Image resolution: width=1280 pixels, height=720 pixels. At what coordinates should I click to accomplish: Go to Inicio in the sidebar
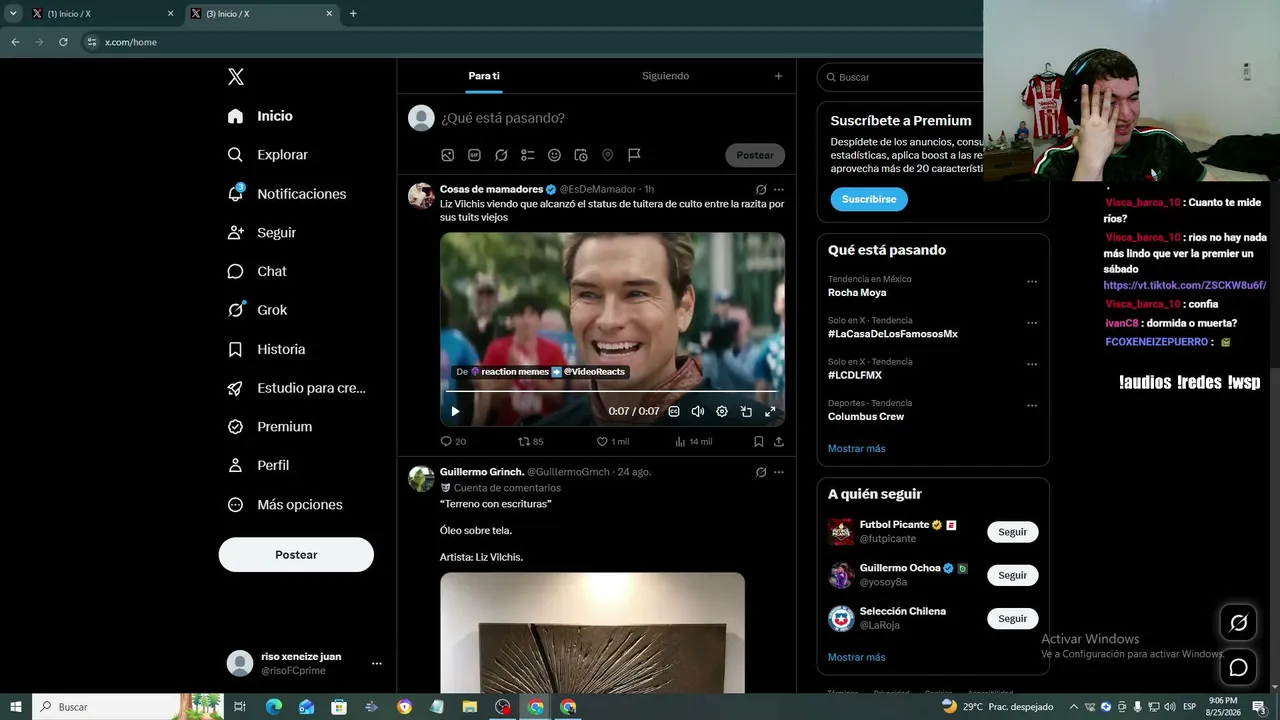click(260, 116)
